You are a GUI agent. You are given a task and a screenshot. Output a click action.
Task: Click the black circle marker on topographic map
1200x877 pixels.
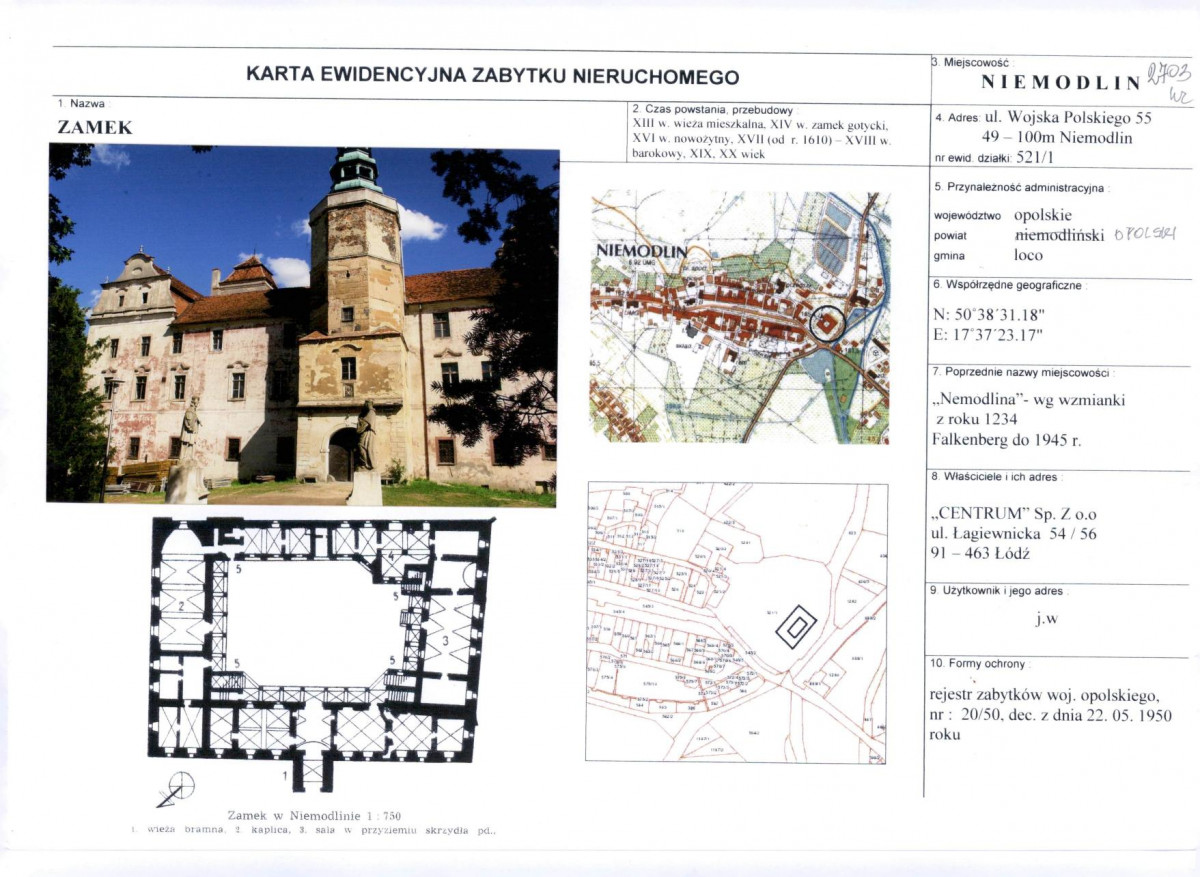(827, 325)
